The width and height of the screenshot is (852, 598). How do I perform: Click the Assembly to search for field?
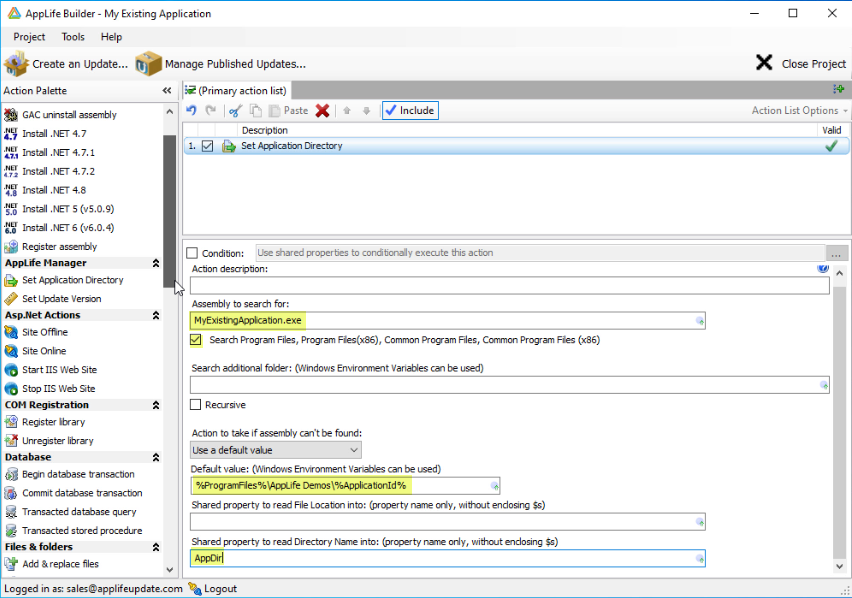448,320
